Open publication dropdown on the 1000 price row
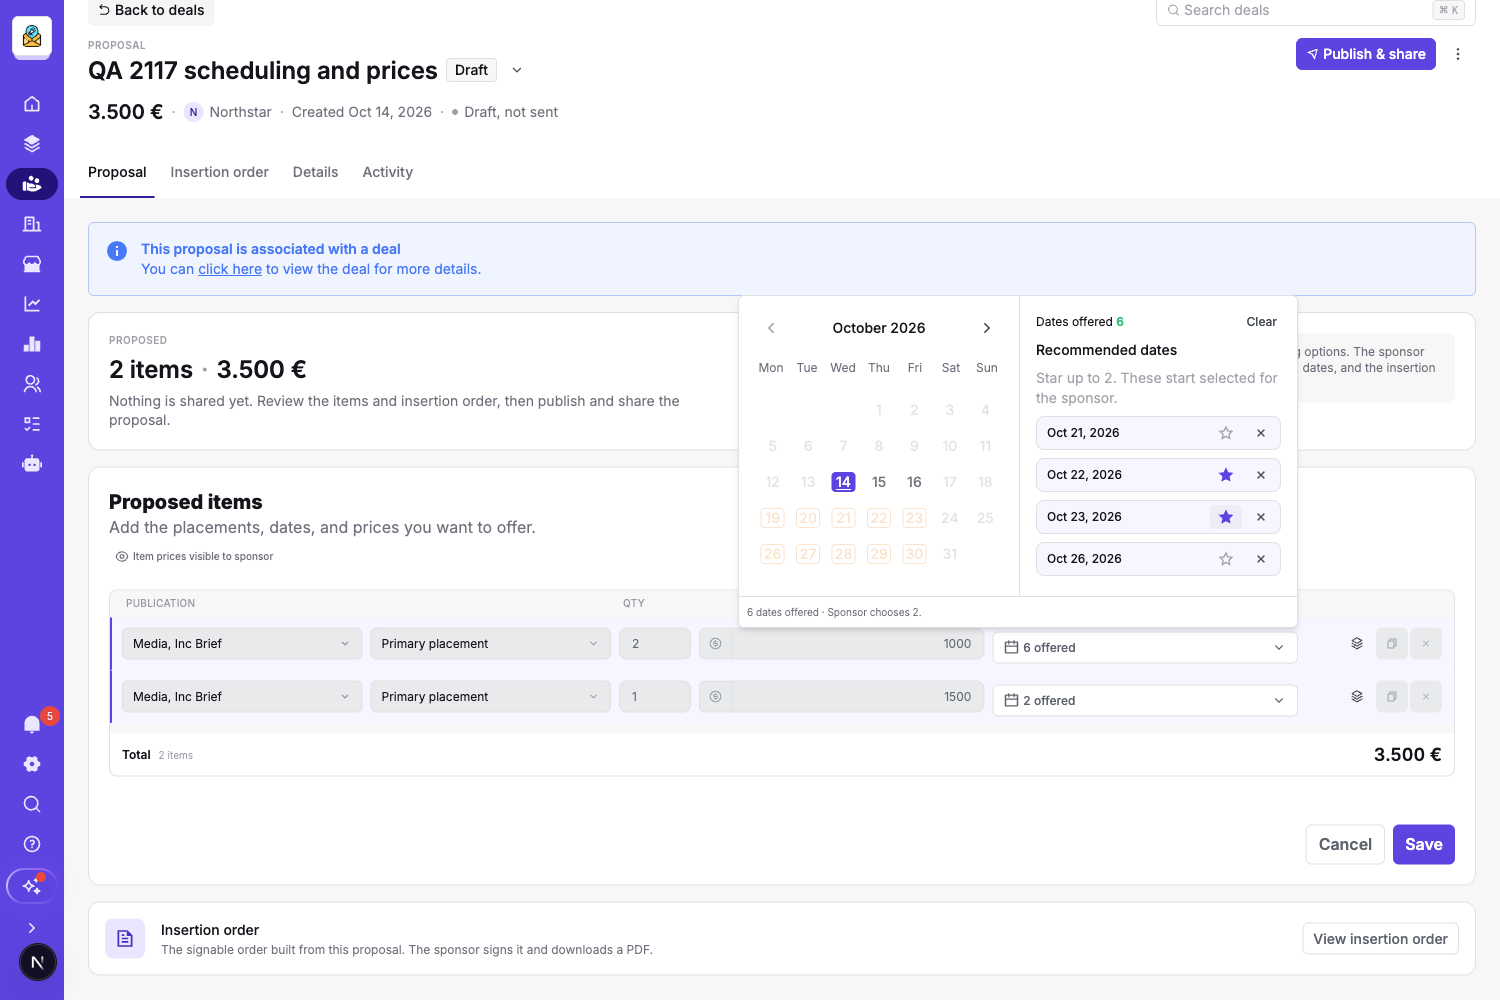Viewport: 1500px width, 1000px height. [x=241, y=644]
